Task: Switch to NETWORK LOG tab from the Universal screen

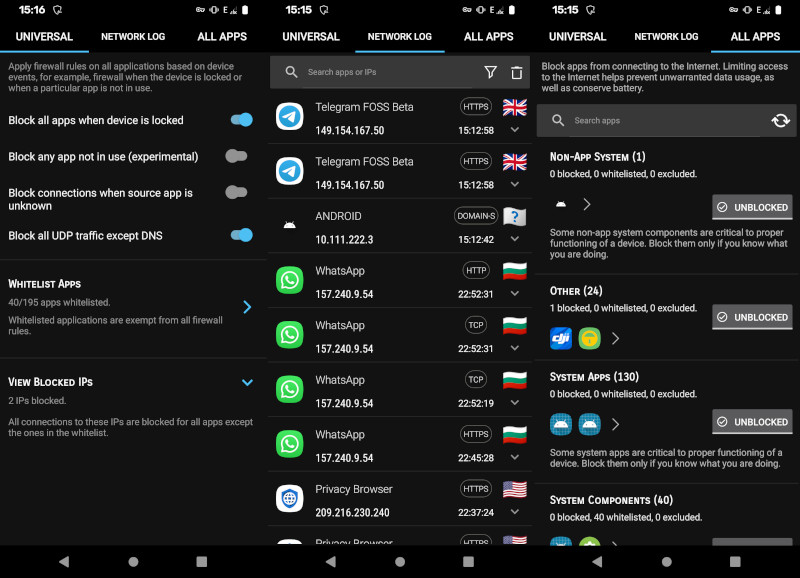Action: pos(133,37)
